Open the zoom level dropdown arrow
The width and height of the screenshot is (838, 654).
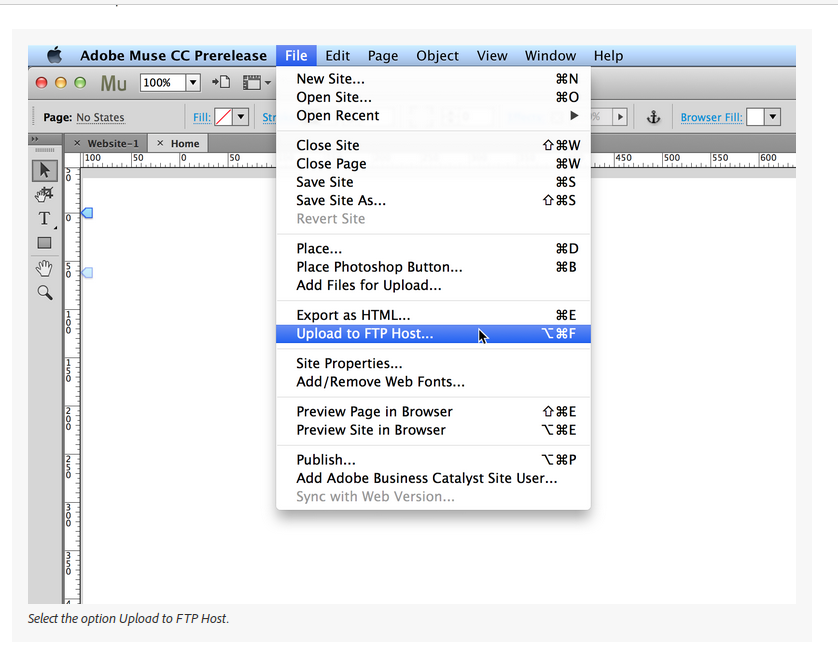click(x=193, y=82)
